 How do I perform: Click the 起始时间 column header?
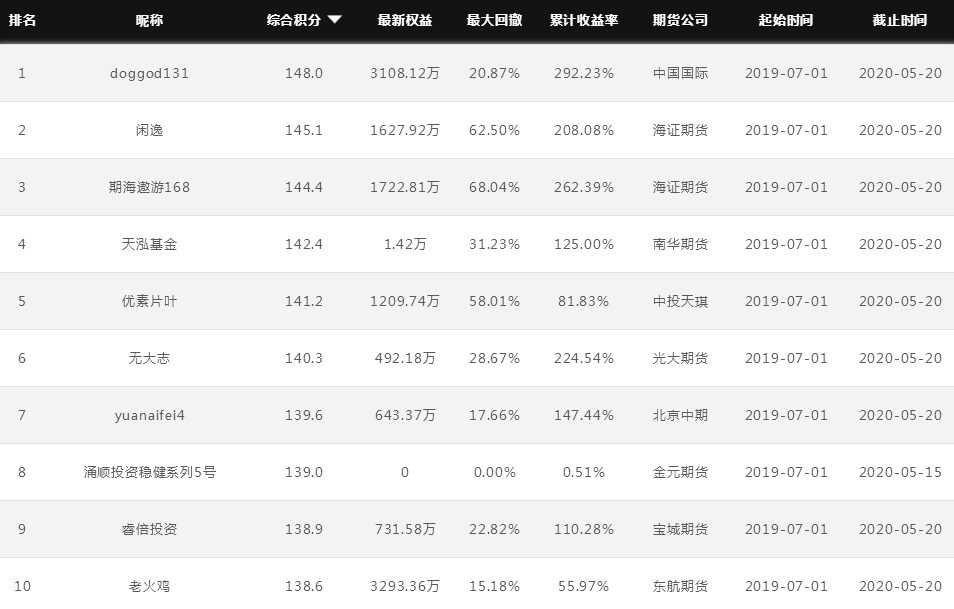tap(786, 20)
